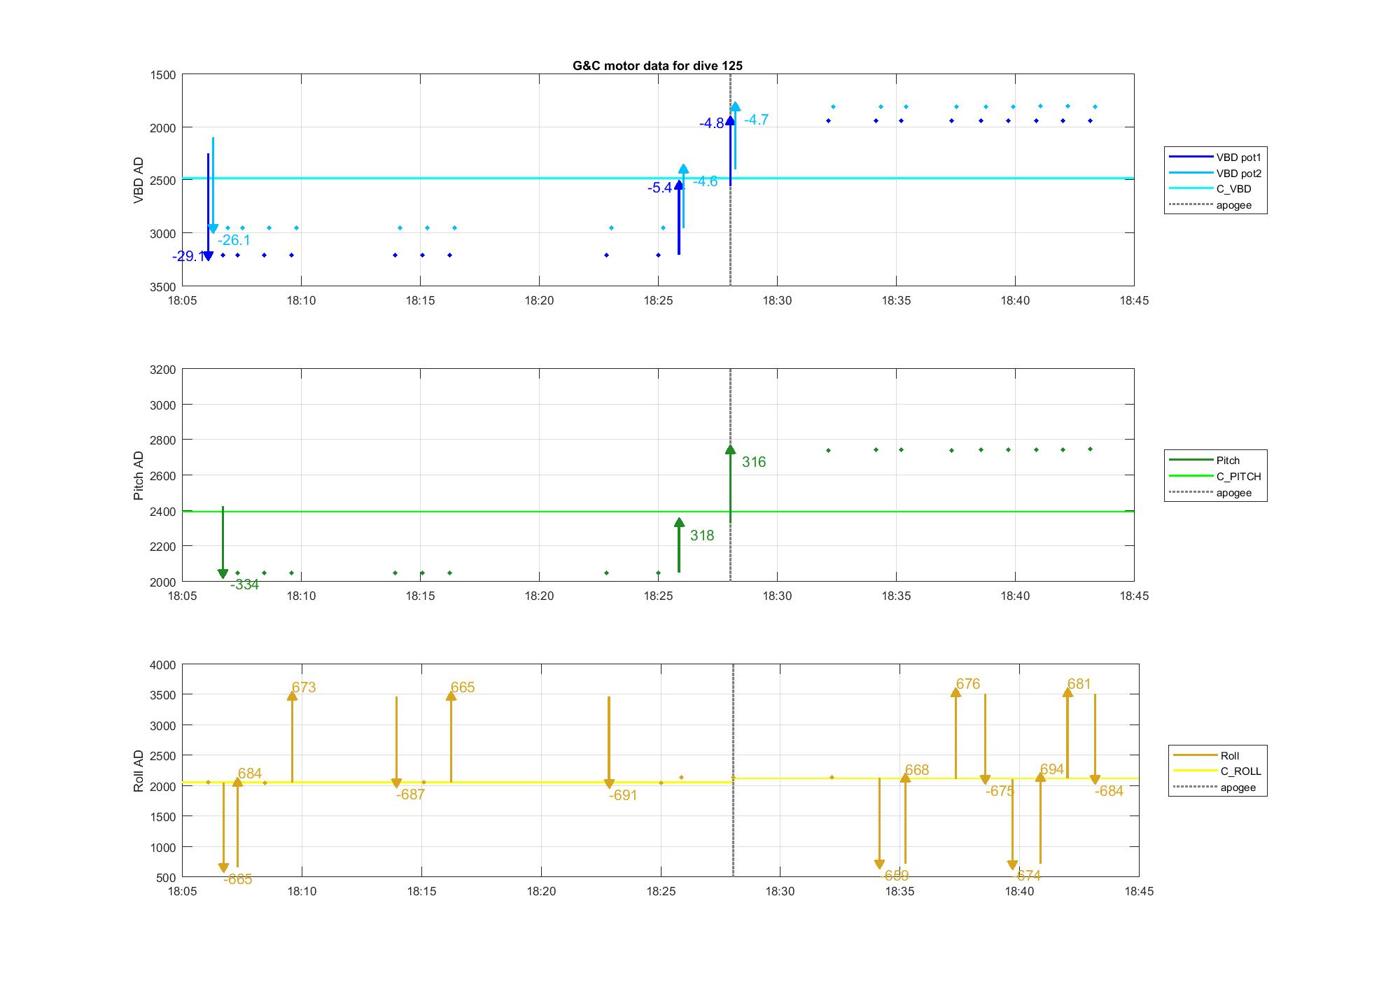The height and width of the screenshot is (986, 1400).
Task: Click the '2400' tick on Pitch axis
Action: [162, 512]
